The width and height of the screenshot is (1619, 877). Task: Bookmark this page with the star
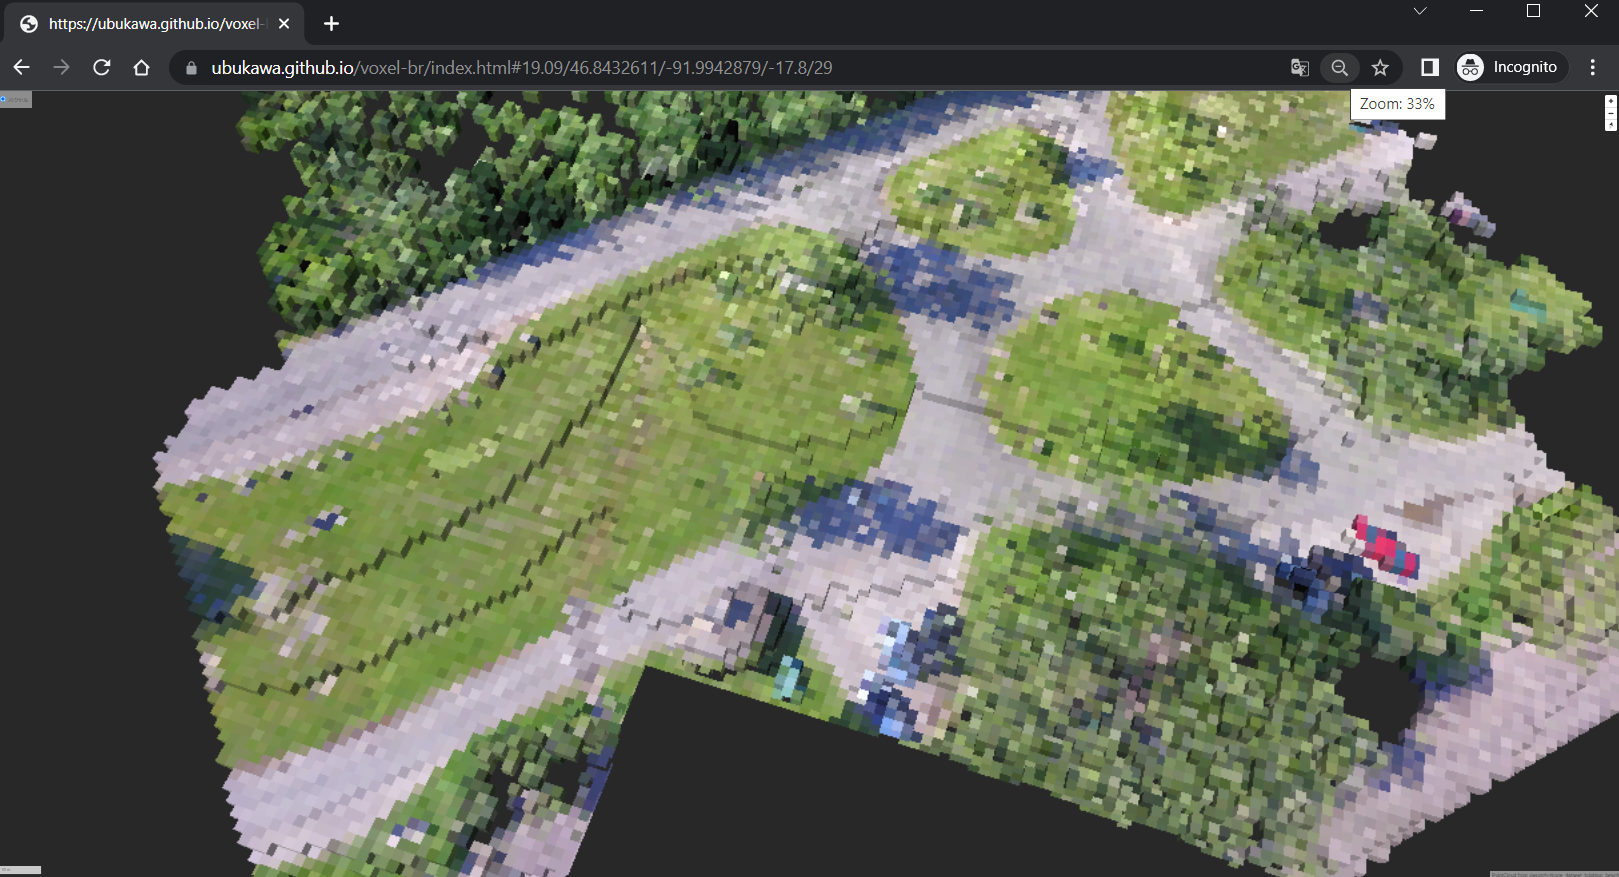[x=1381, y=67]
